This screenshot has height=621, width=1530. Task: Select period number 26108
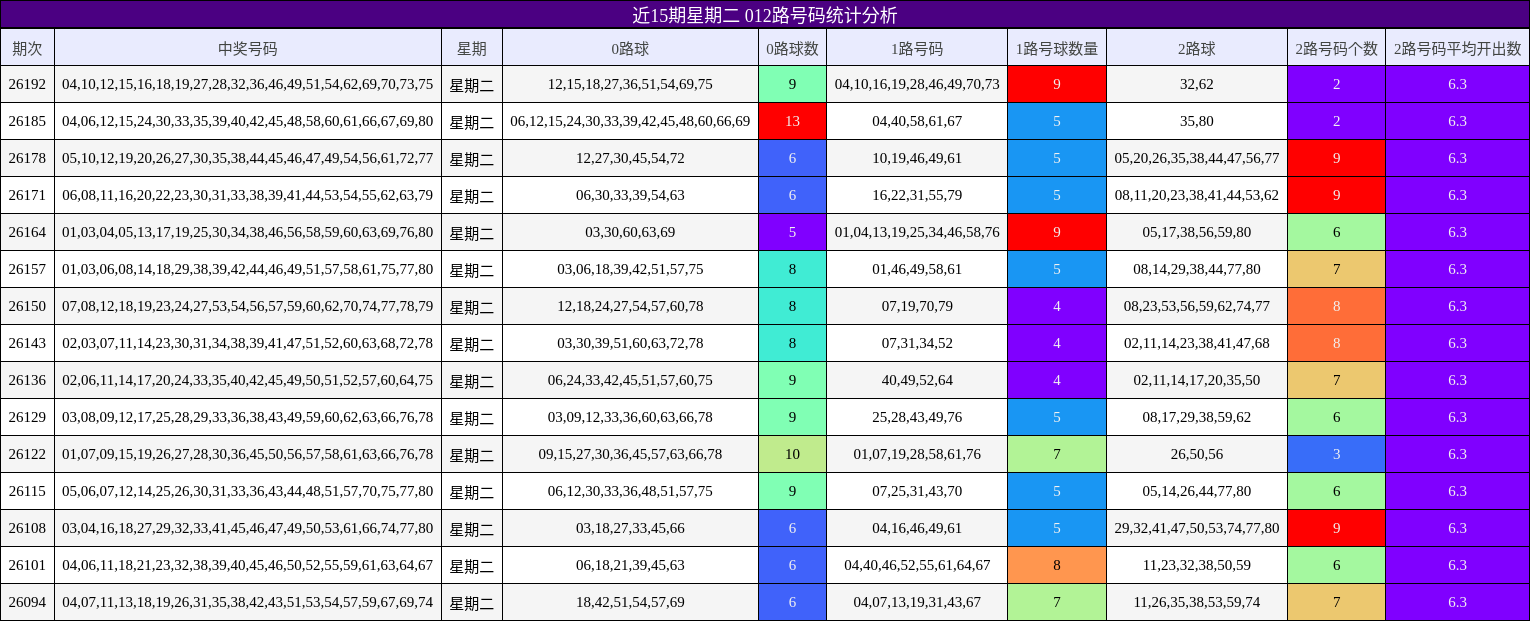tap(27, 528)
